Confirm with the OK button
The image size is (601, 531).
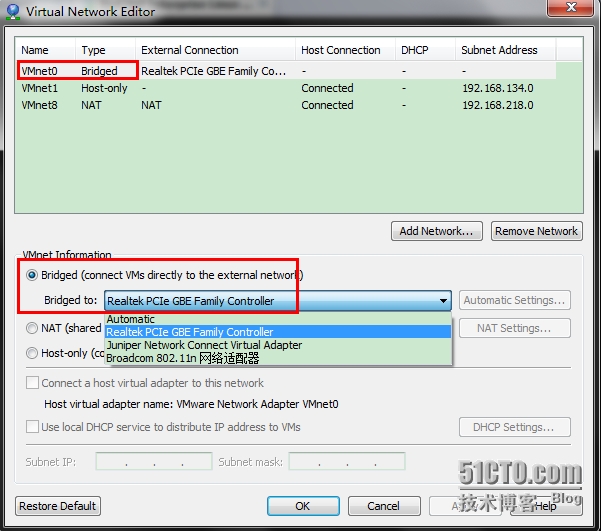tap(303, 506)
